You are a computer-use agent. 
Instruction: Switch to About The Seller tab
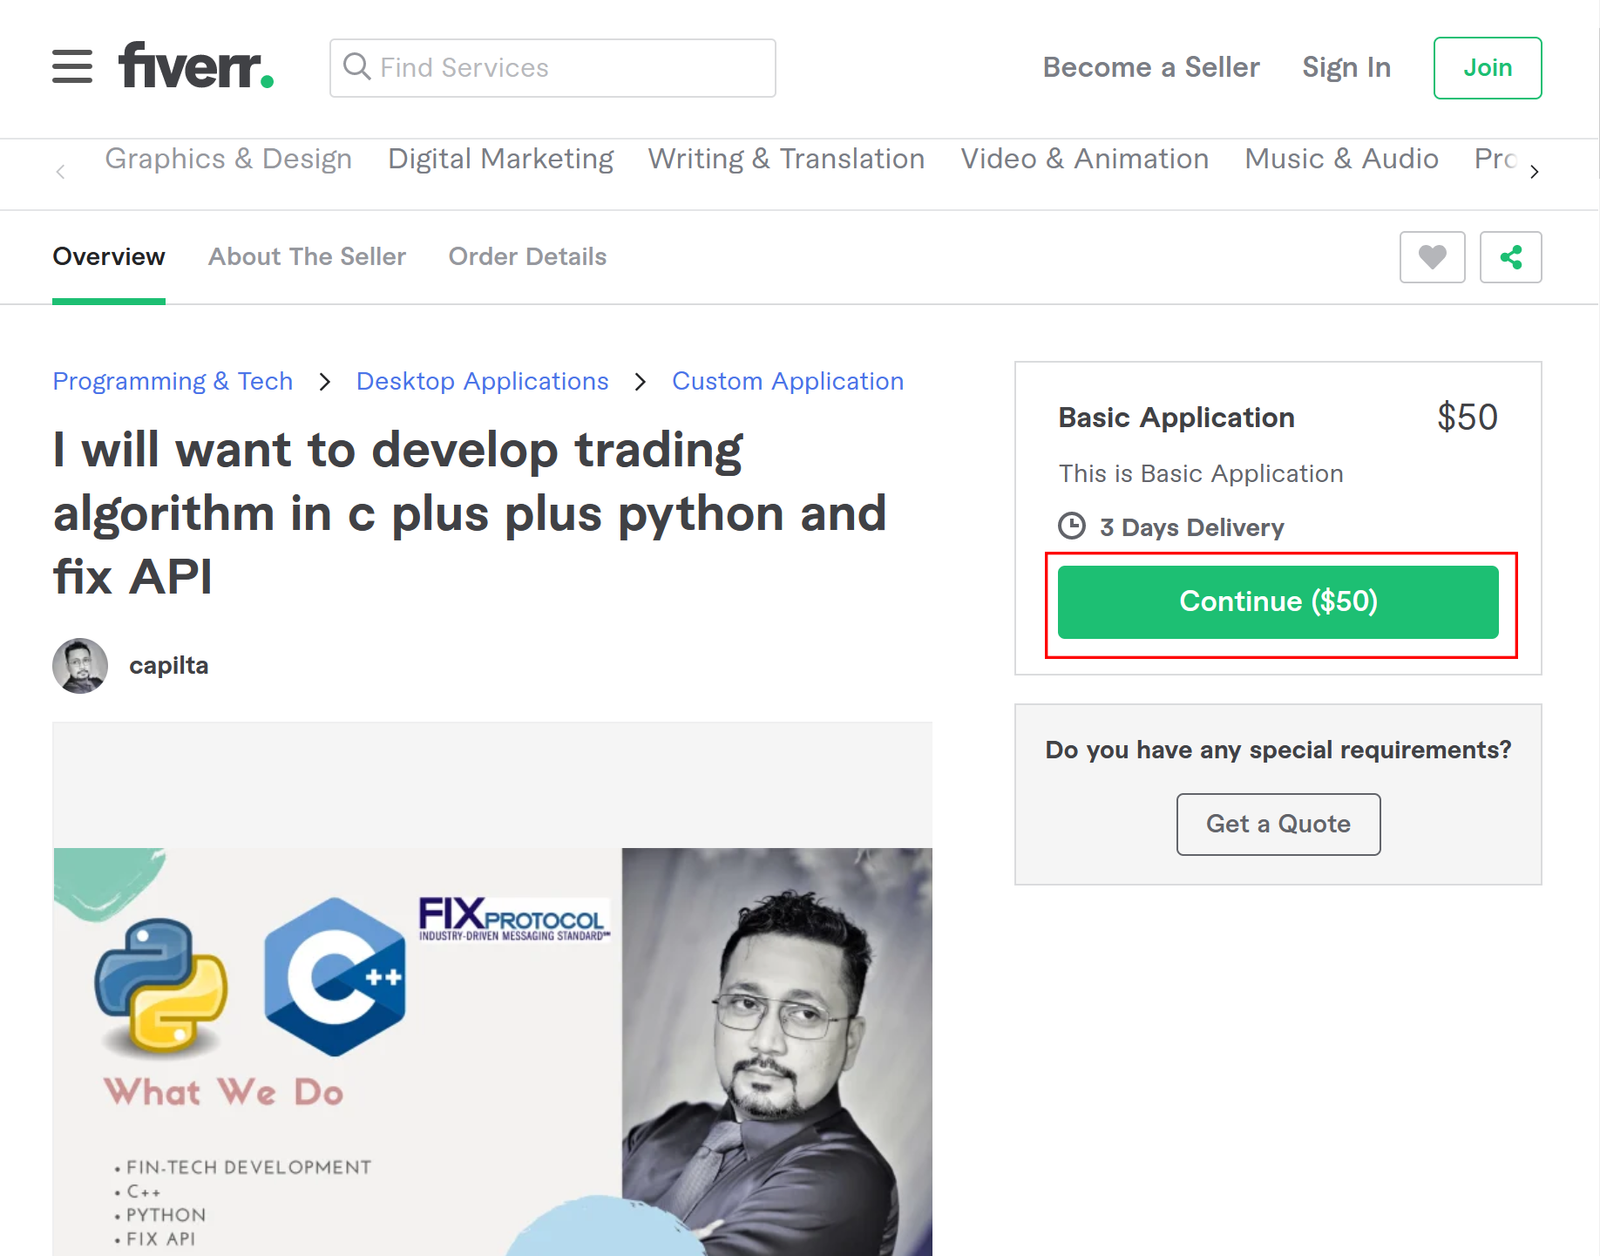point(307,257)
